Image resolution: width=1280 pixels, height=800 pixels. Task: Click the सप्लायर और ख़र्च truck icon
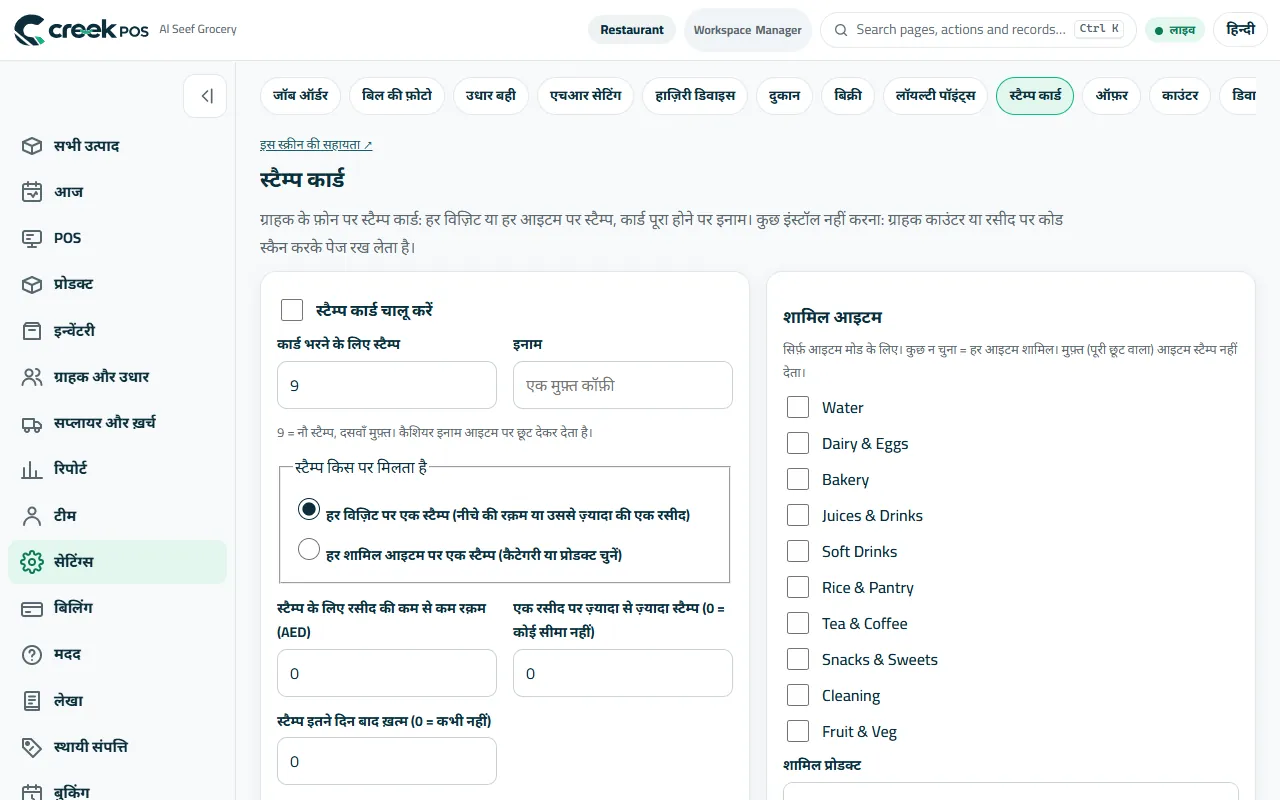pos(32,423)
